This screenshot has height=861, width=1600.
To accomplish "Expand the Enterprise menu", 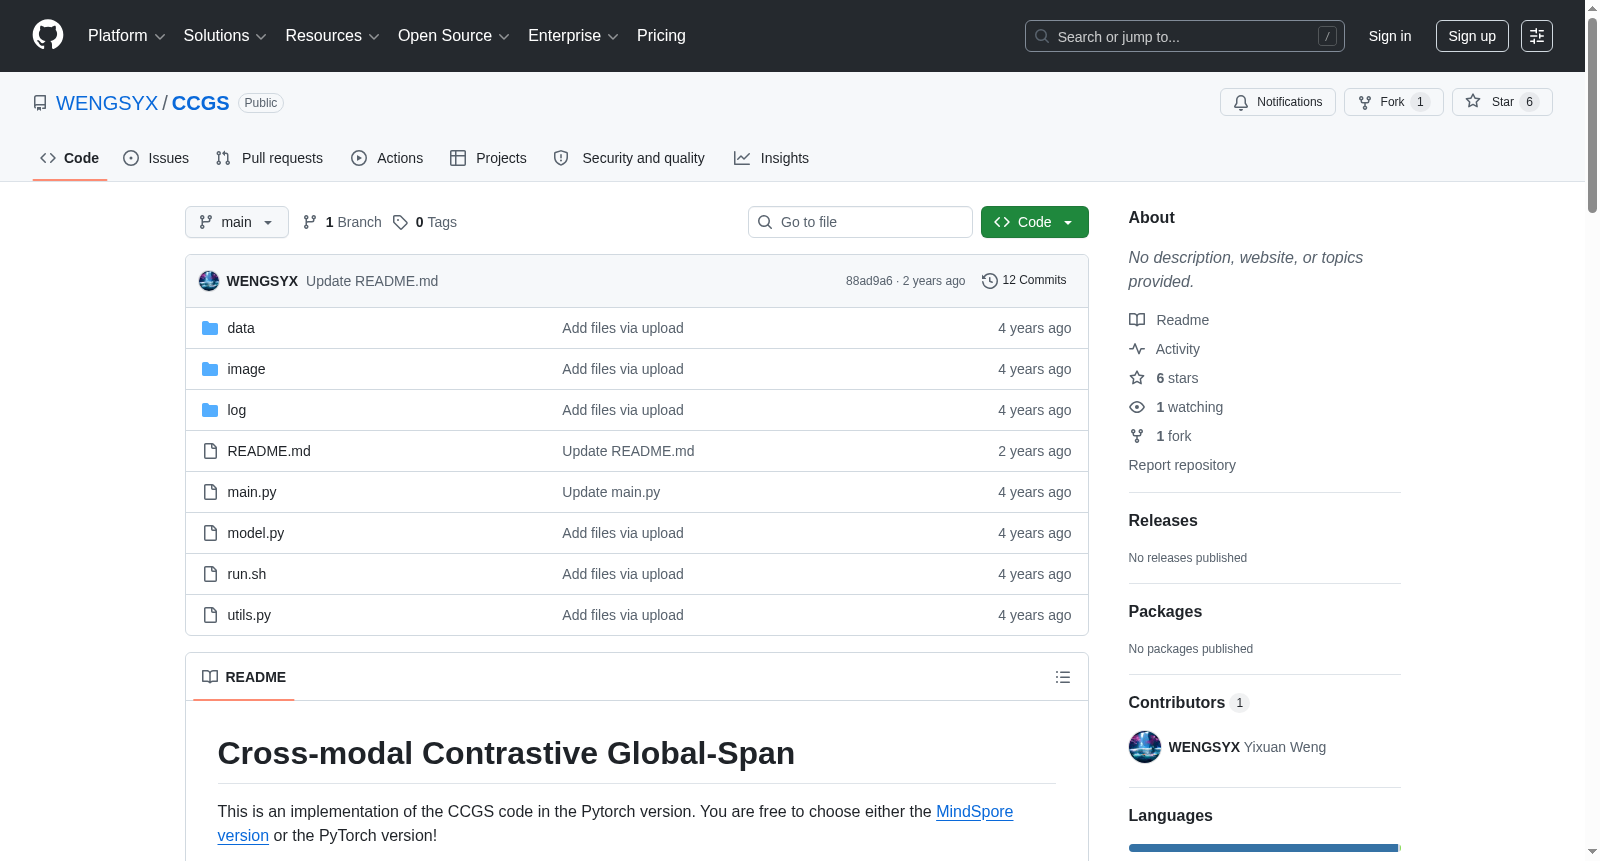I will [x=573, y=36].
